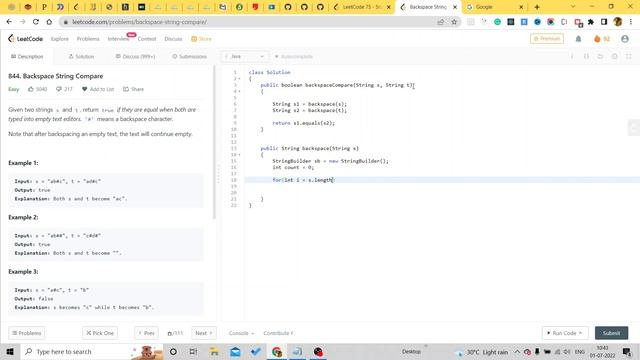Collapse code fold arrow at line 4
The width and height of the screenshot is (640, 360).
coord(240,91)
